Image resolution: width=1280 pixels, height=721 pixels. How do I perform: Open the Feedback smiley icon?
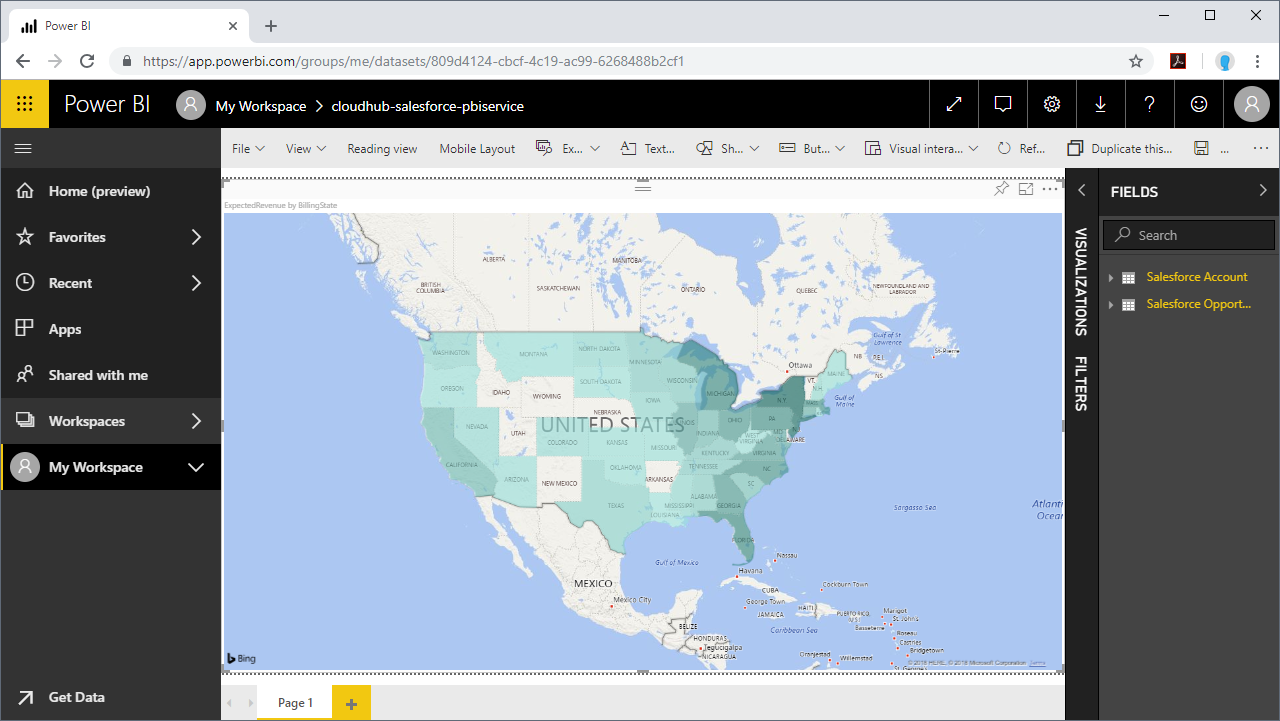tap(1199, 104)
